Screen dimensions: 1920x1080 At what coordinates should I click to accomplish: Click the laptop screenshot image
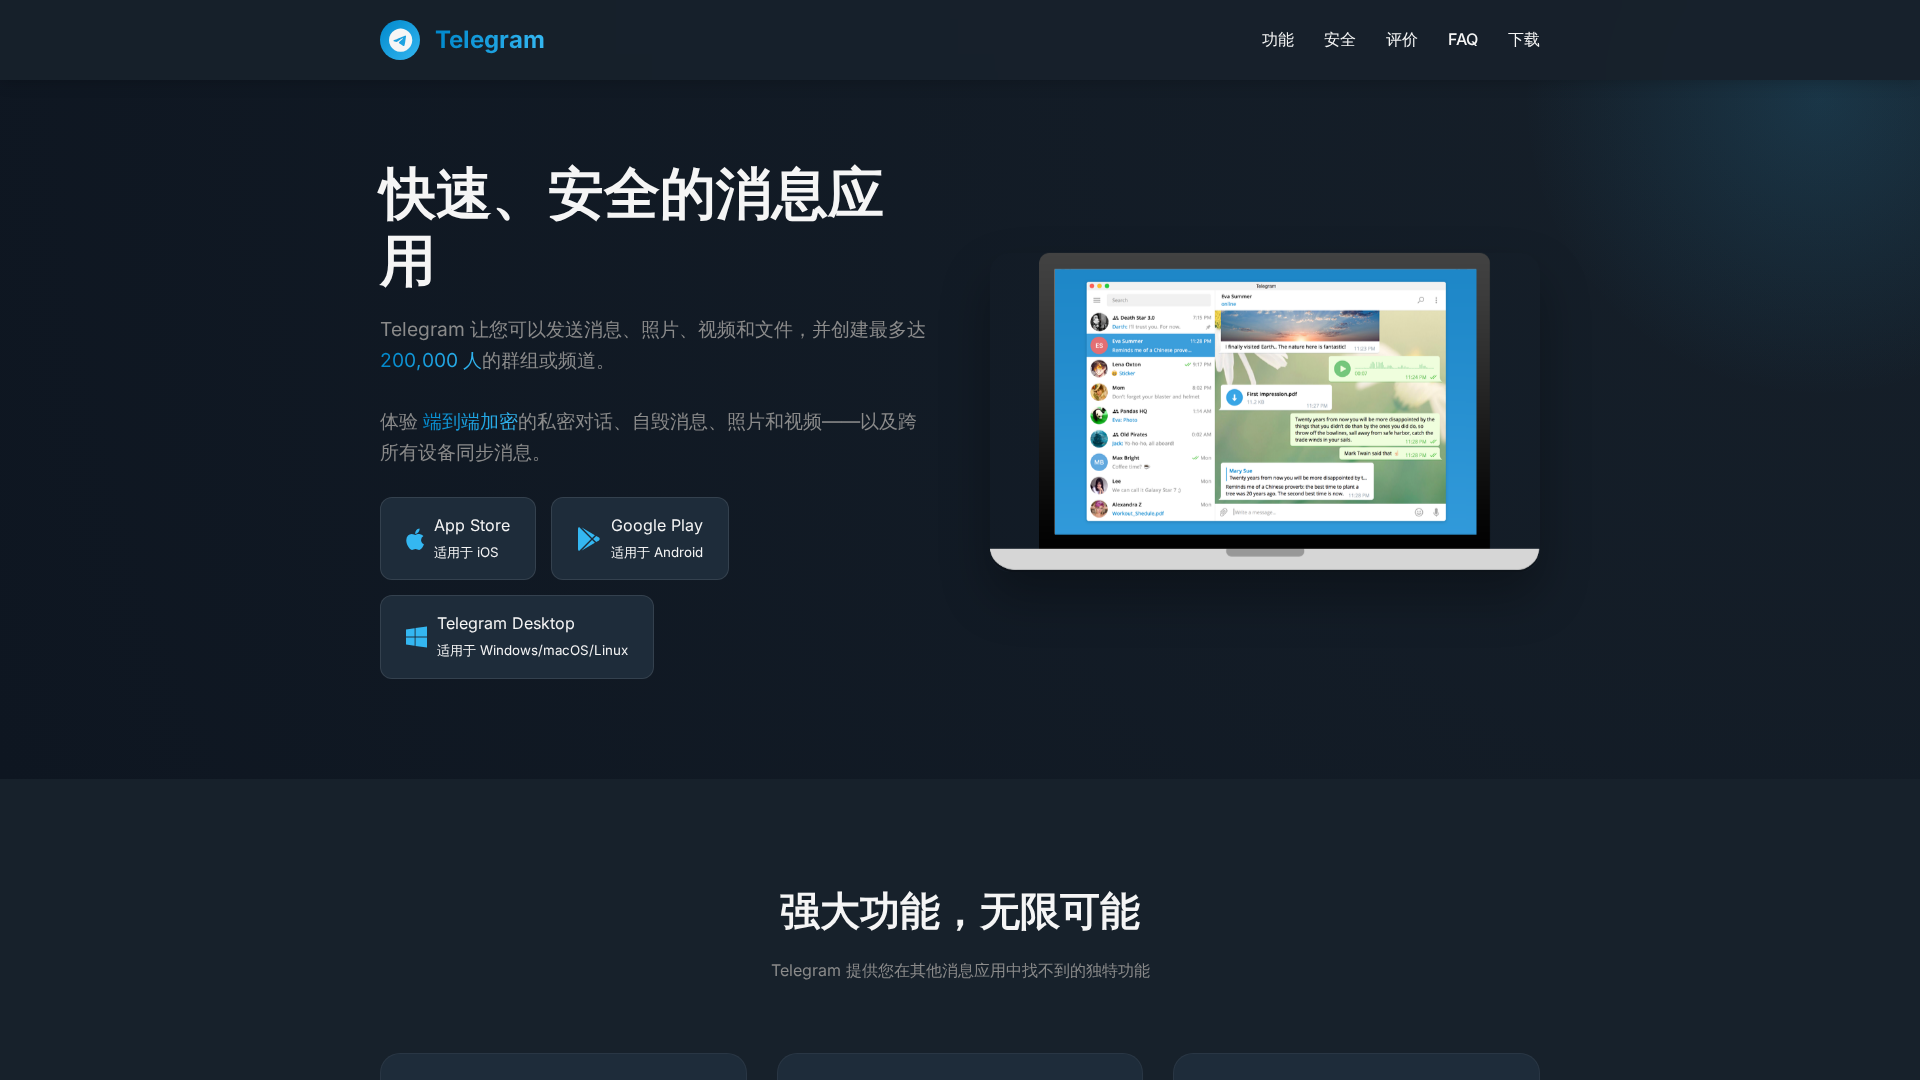[1264, 411]
